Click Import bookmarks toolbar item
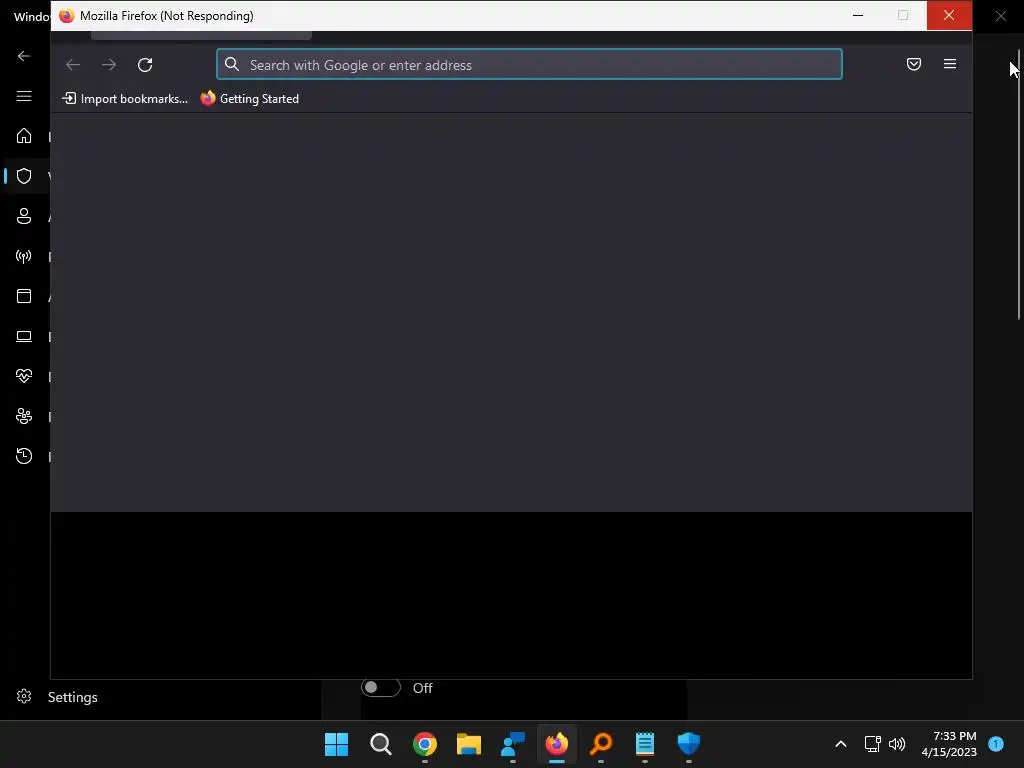The height and width of the screenshot is (768, 1024). [125, 99]
